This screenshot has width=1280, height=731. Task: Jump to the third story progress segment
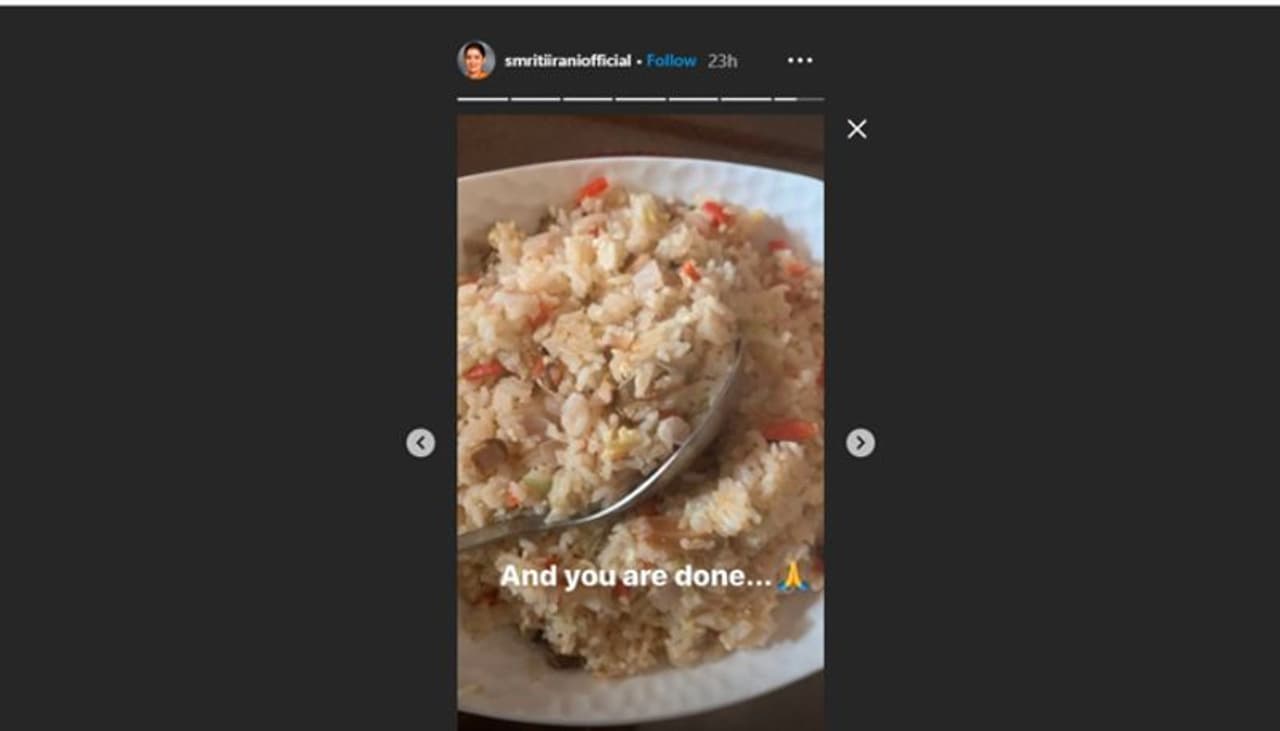588,99
